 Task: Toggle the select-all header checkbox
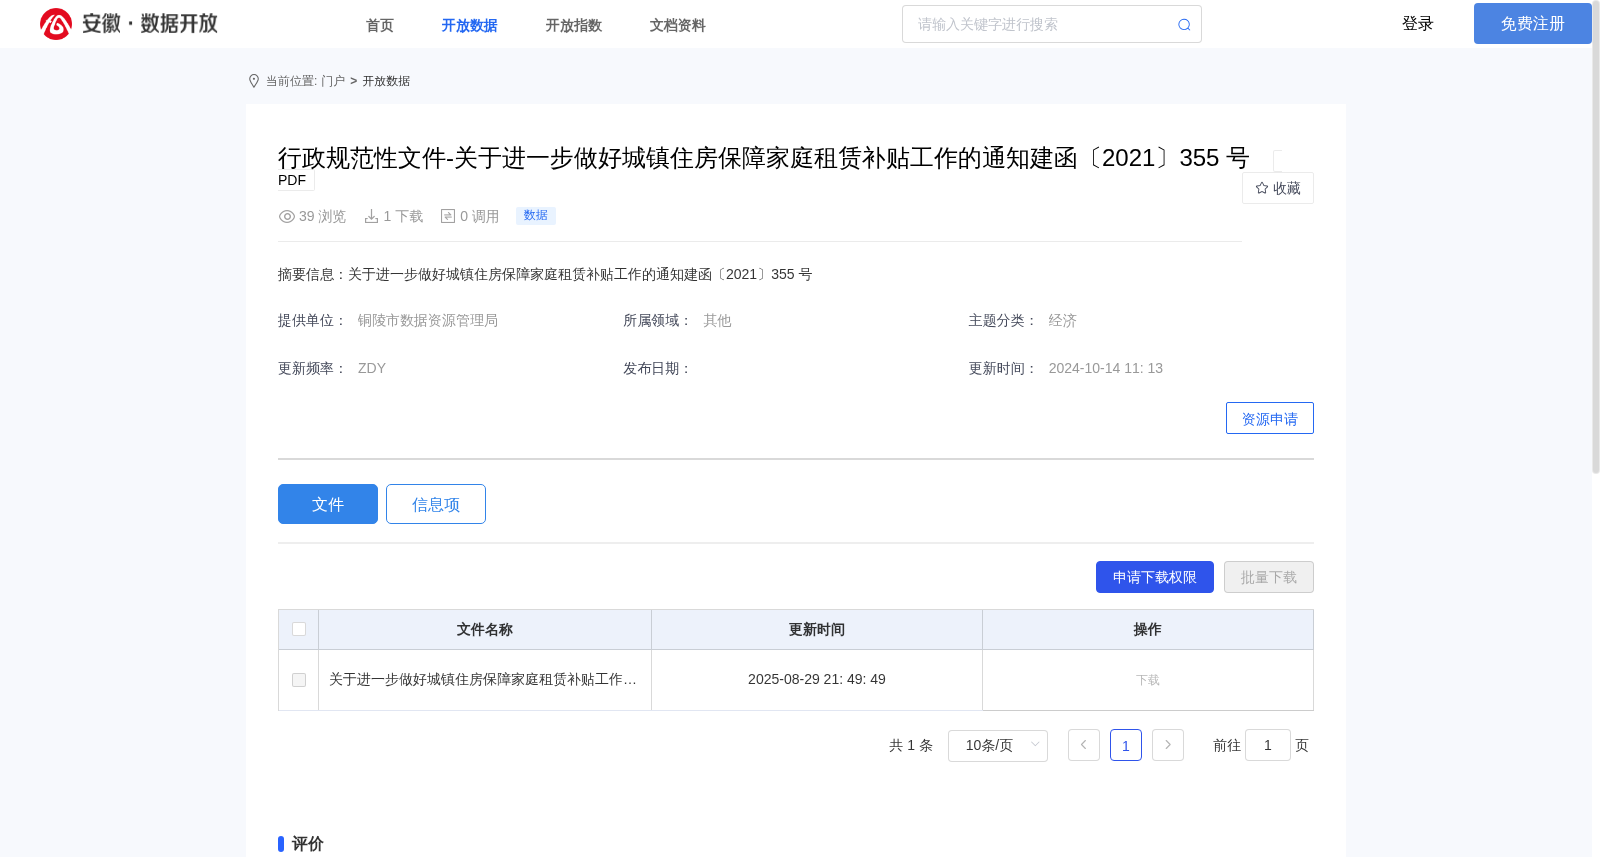299,629
